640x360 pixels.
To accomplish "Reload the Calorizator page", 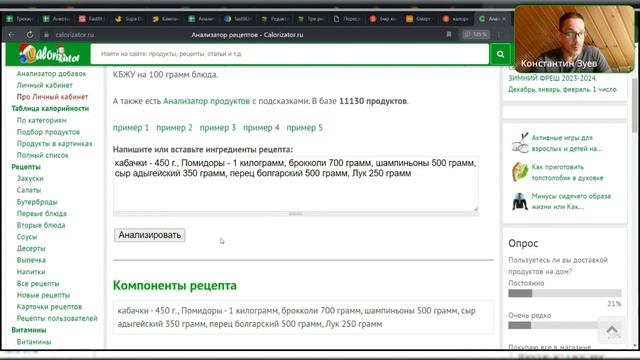I will coord(30,35).
